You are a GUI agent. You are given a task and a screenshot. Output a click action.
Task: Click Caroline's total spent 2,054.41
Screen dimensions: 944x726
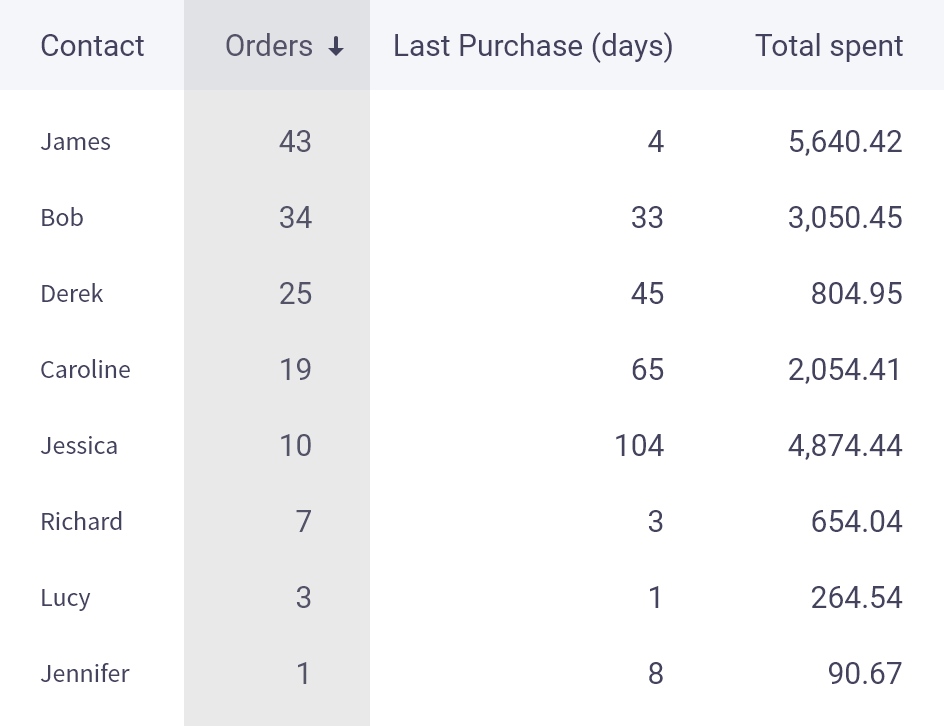845,370
